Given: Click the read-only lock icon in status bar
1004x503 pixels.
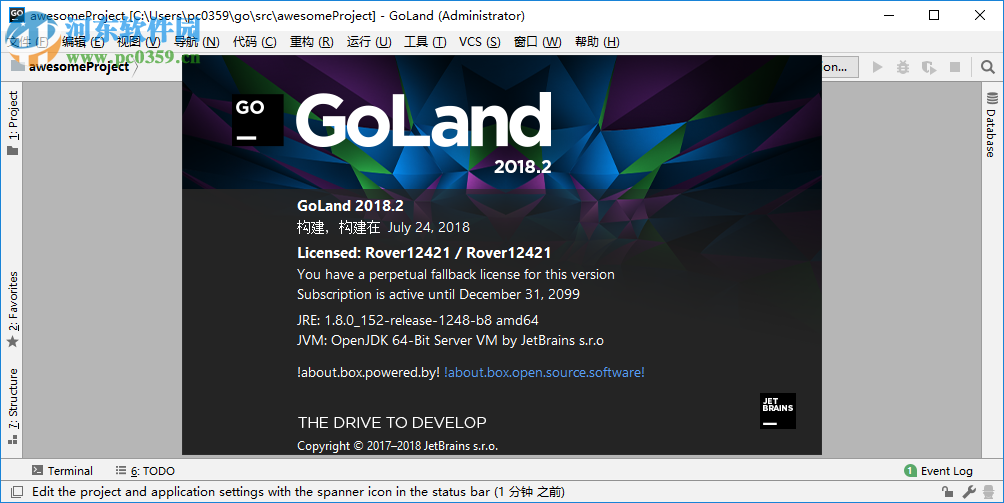Looking at the screenshot, I should [947, 491].
